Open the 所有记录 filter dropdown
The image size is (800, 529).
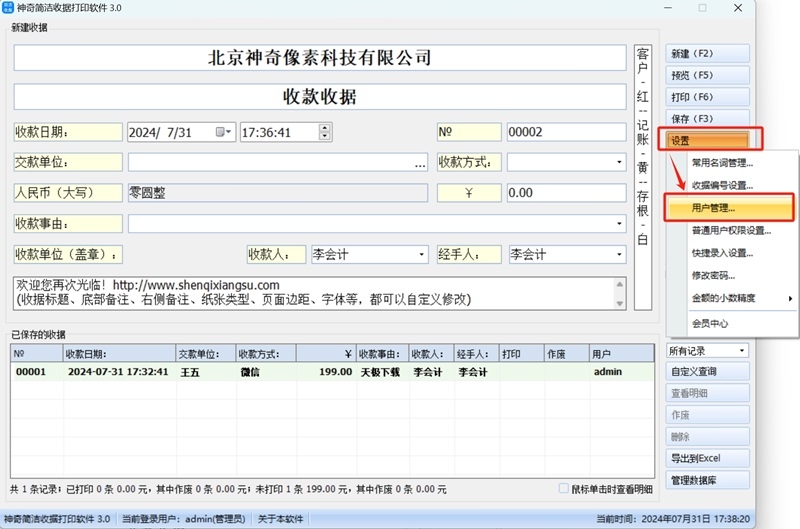pos(741,350)
